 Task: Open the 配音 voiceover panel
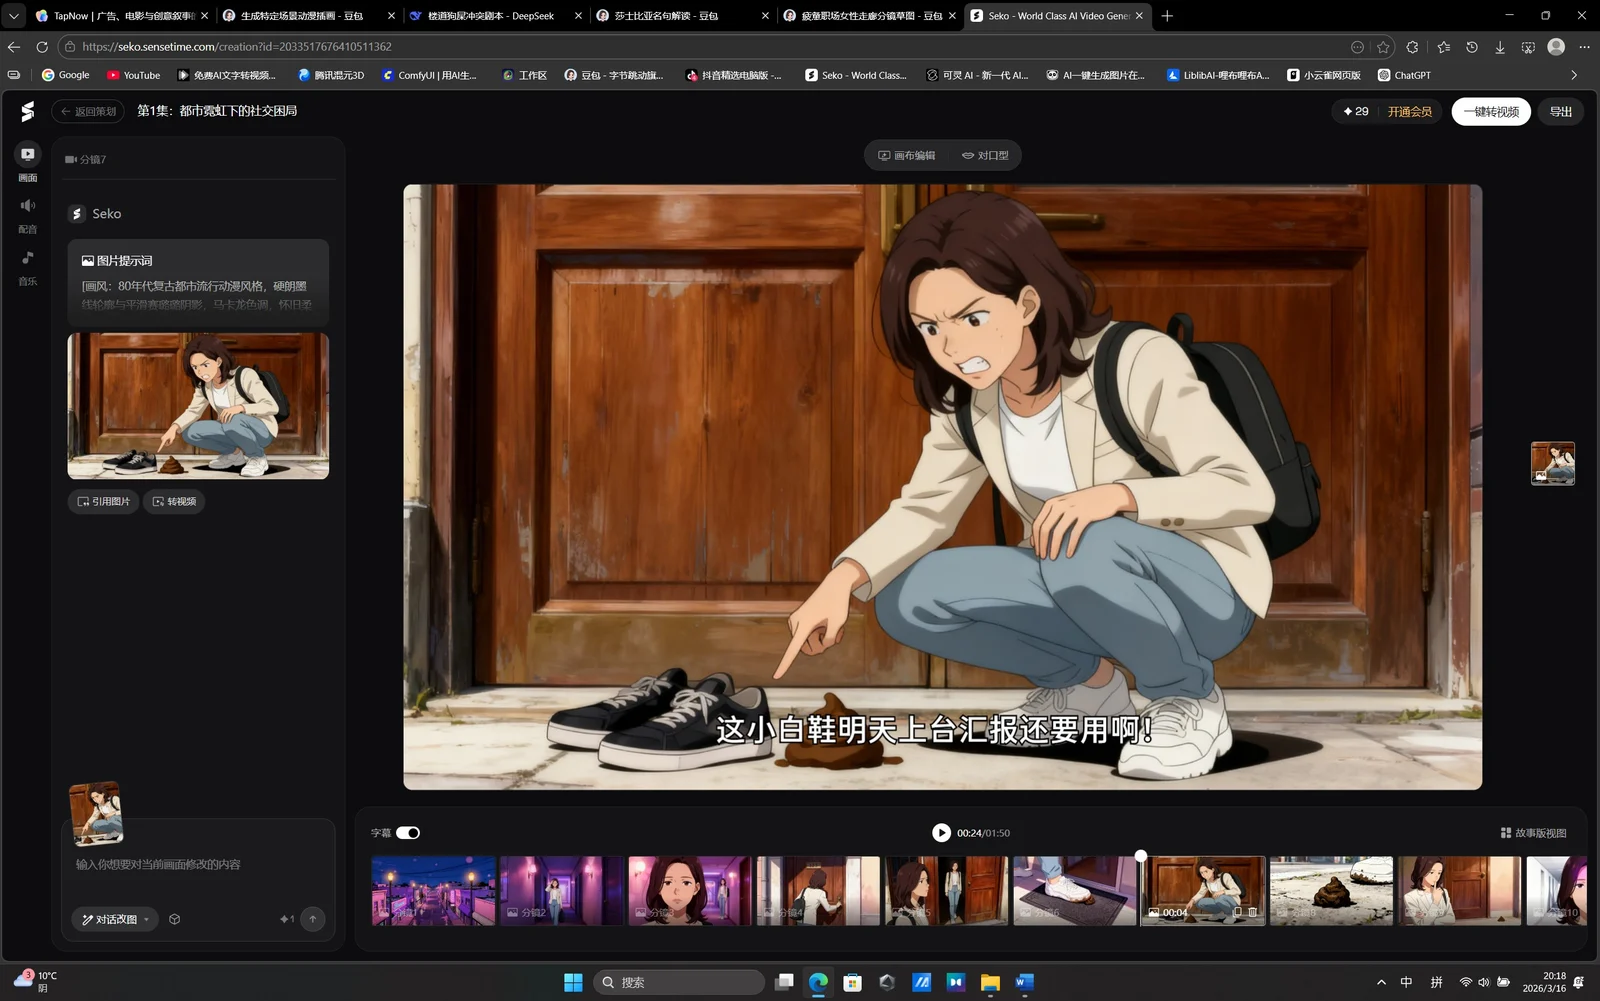click(27, 215)
